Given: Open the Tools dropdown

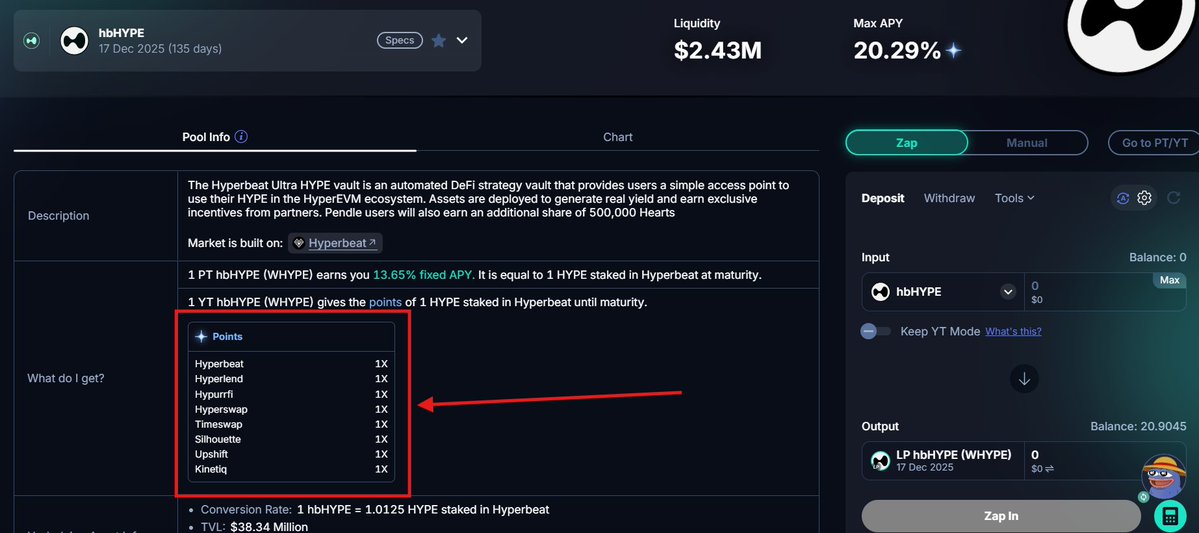Looking at the screenshot, I should 1014,198.
